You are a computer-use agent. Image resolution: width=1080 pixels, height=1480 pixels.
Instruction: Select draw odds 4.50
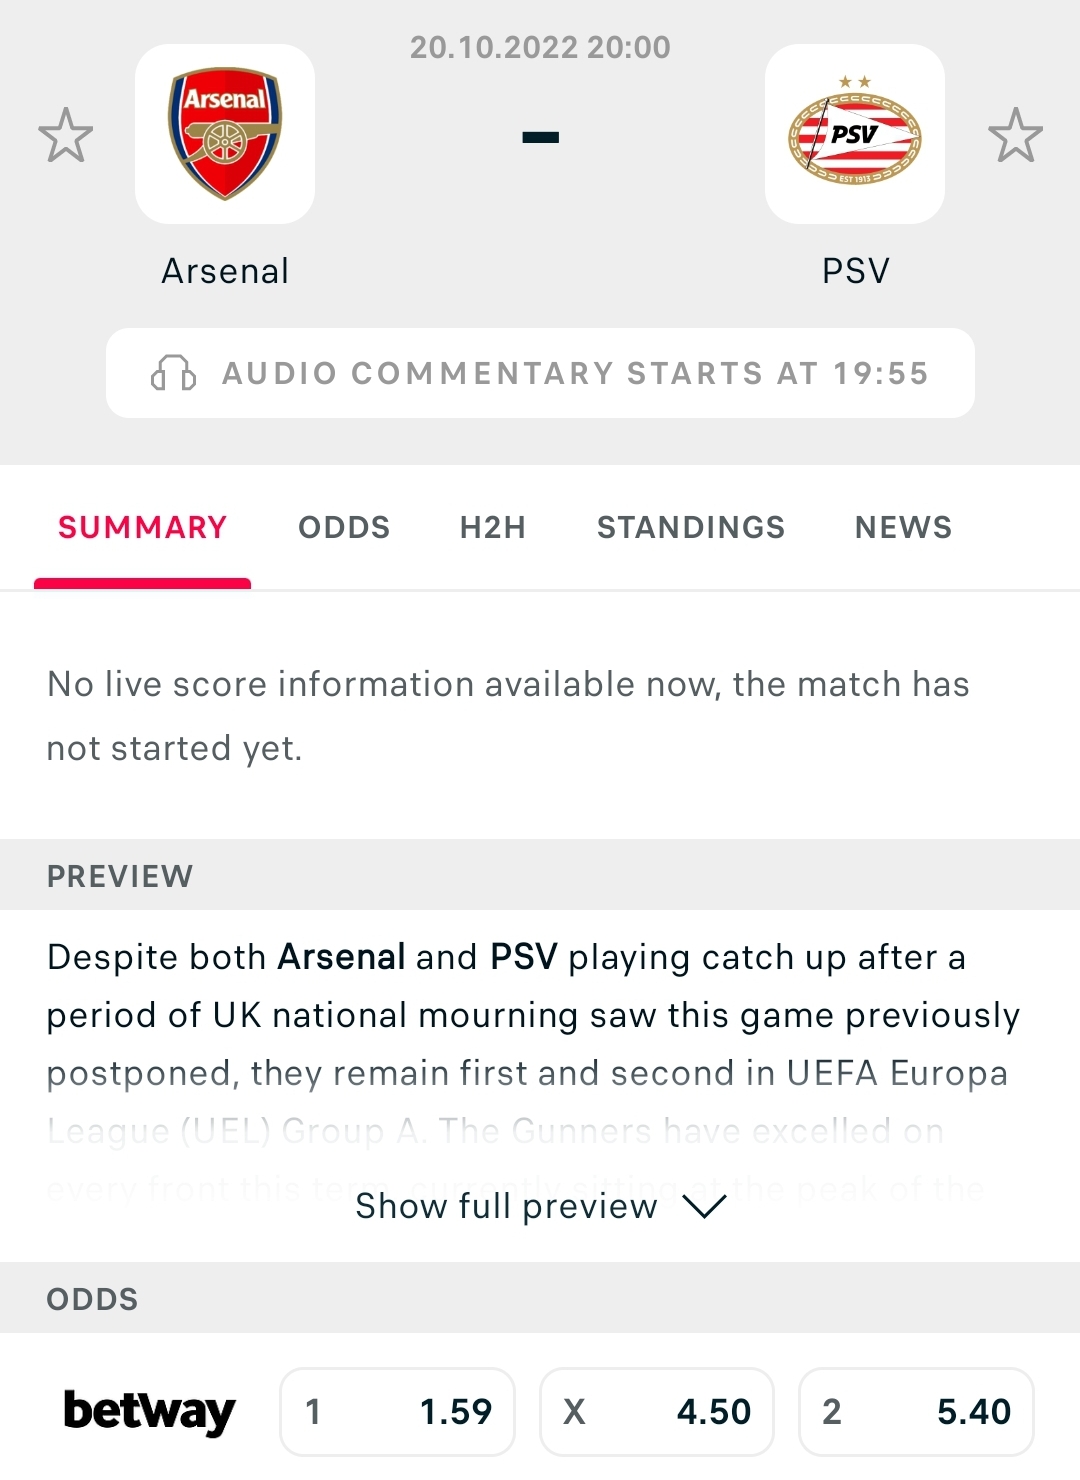(657, 1412)
